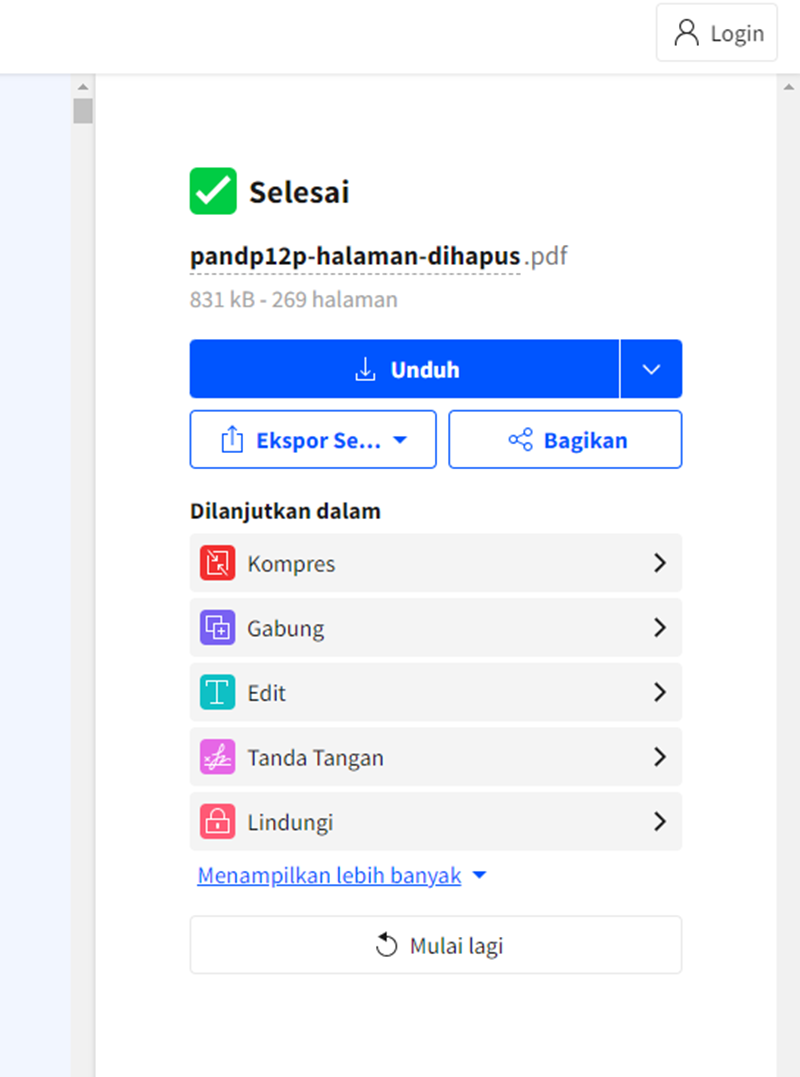
Task: Continue with the Tanda Tangan option
Action: (x=436, y=757)
